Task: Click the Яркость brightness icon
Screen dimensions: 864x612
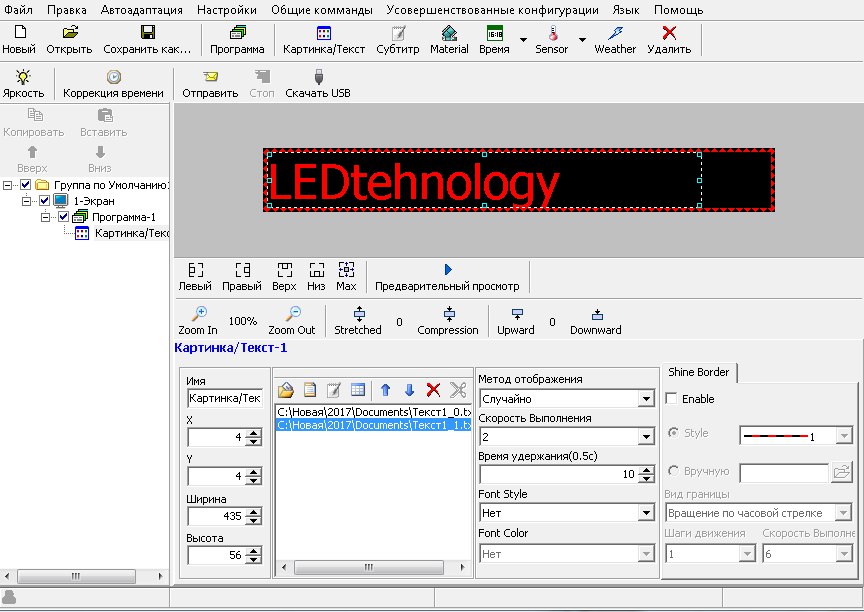Action: pyautogui.click(x=22, y=78)
